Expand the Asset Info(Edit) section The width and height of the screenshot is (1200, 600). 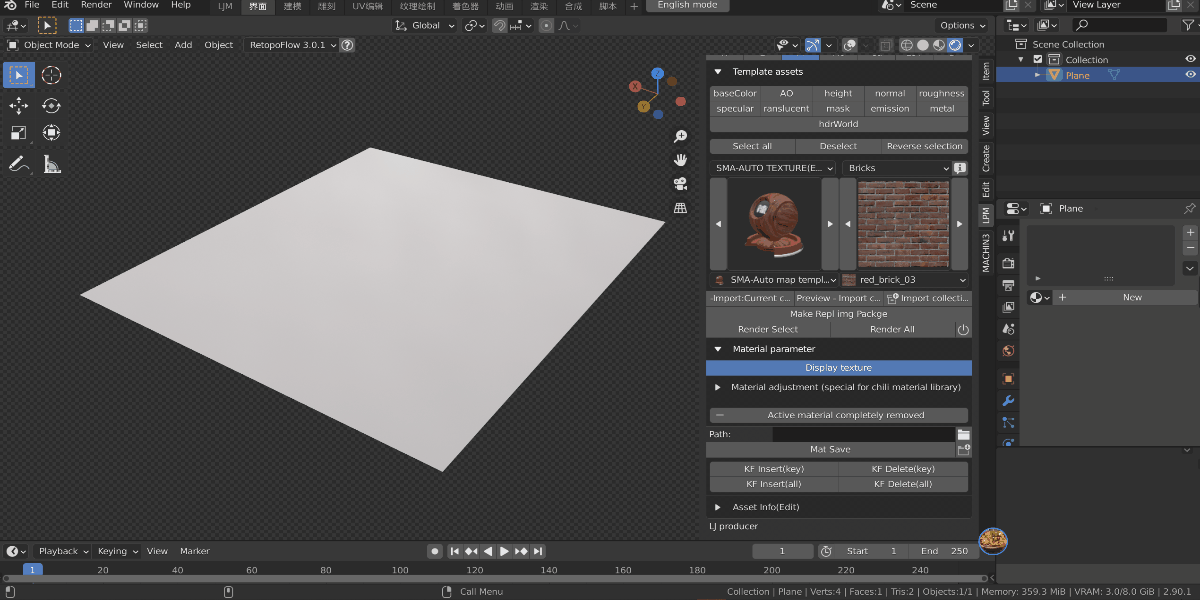tap(718, 507)
